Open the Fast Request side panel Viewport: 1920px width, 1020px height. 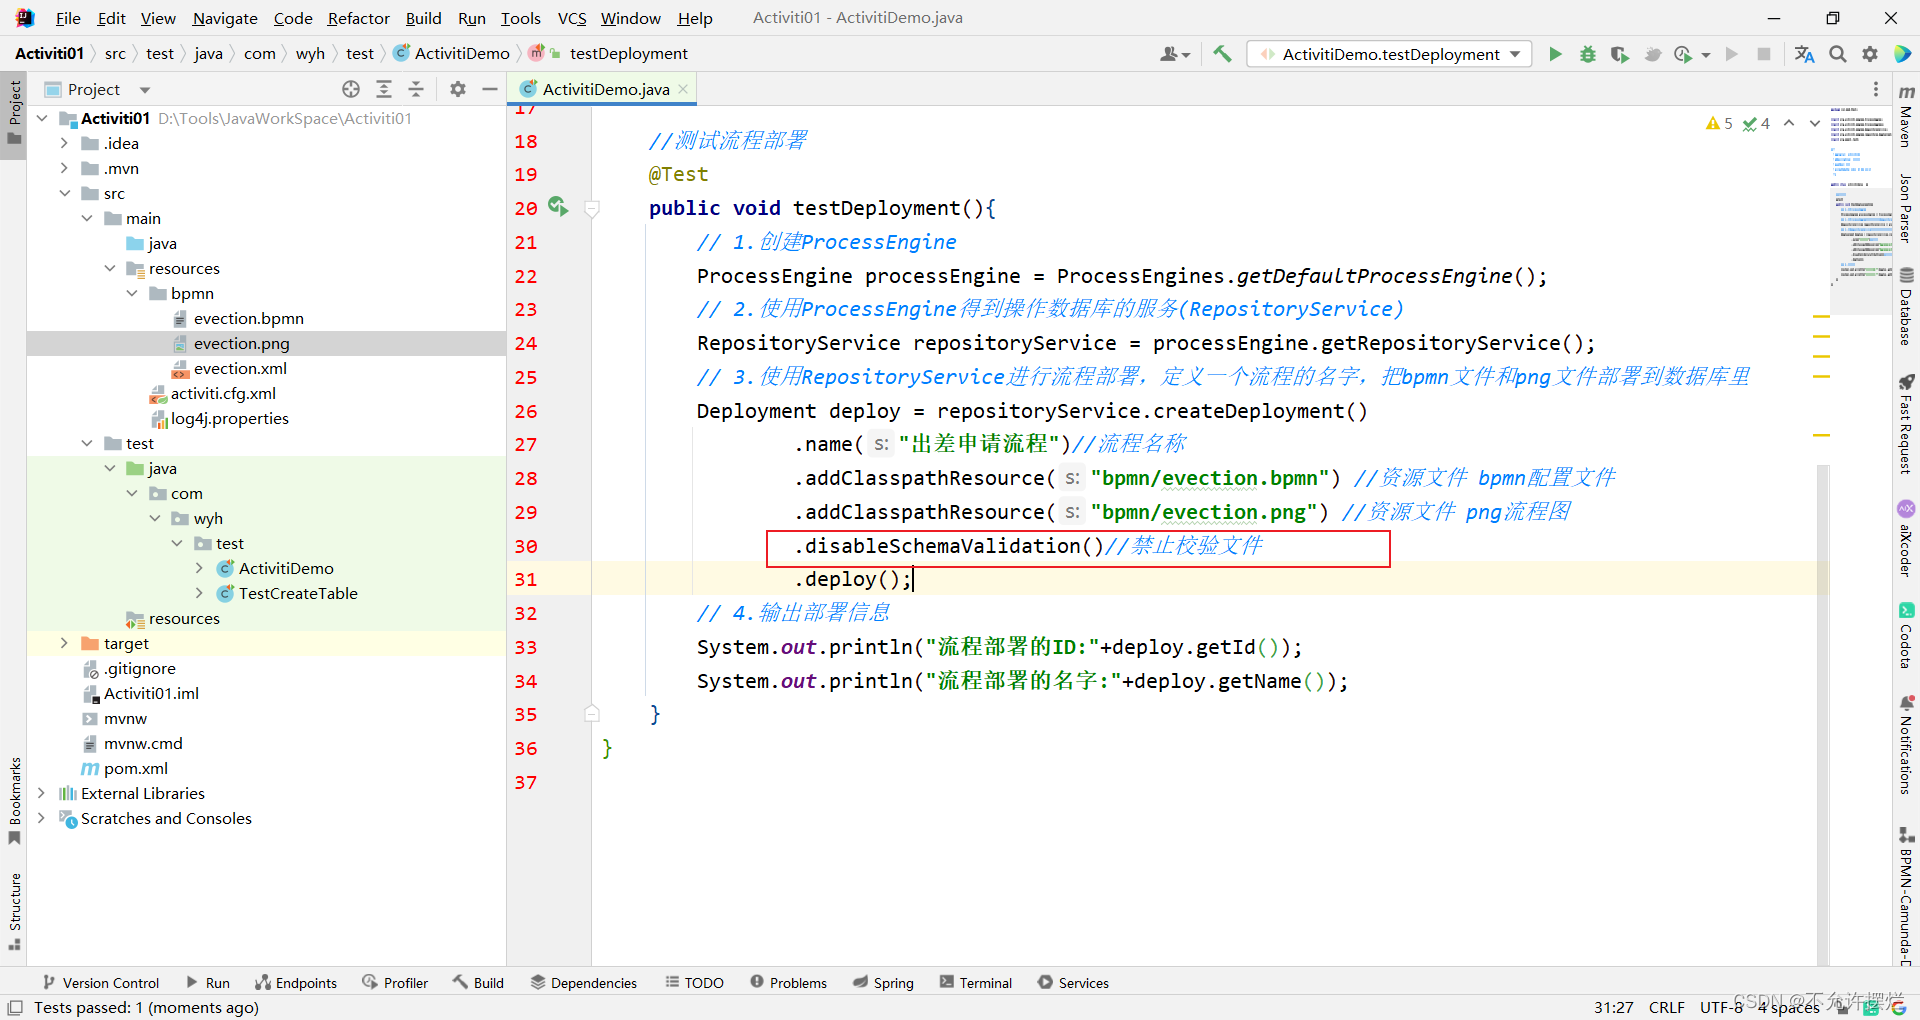[1906, 424]
